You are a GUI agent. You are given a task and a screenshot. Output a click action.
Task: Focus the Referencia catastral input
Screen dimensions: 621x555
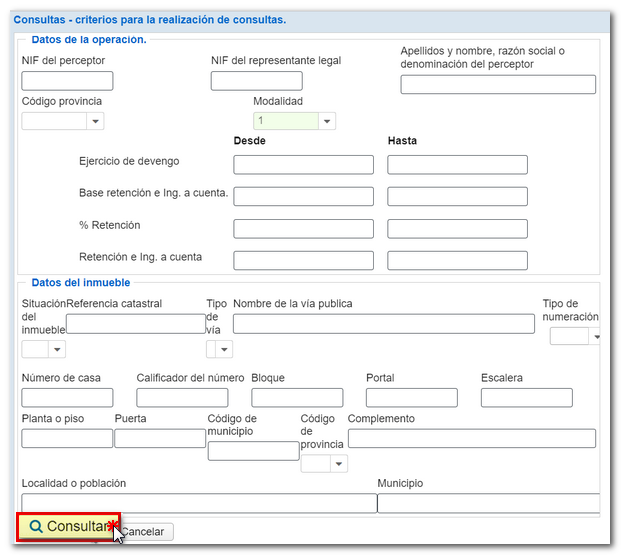point(136,323)
